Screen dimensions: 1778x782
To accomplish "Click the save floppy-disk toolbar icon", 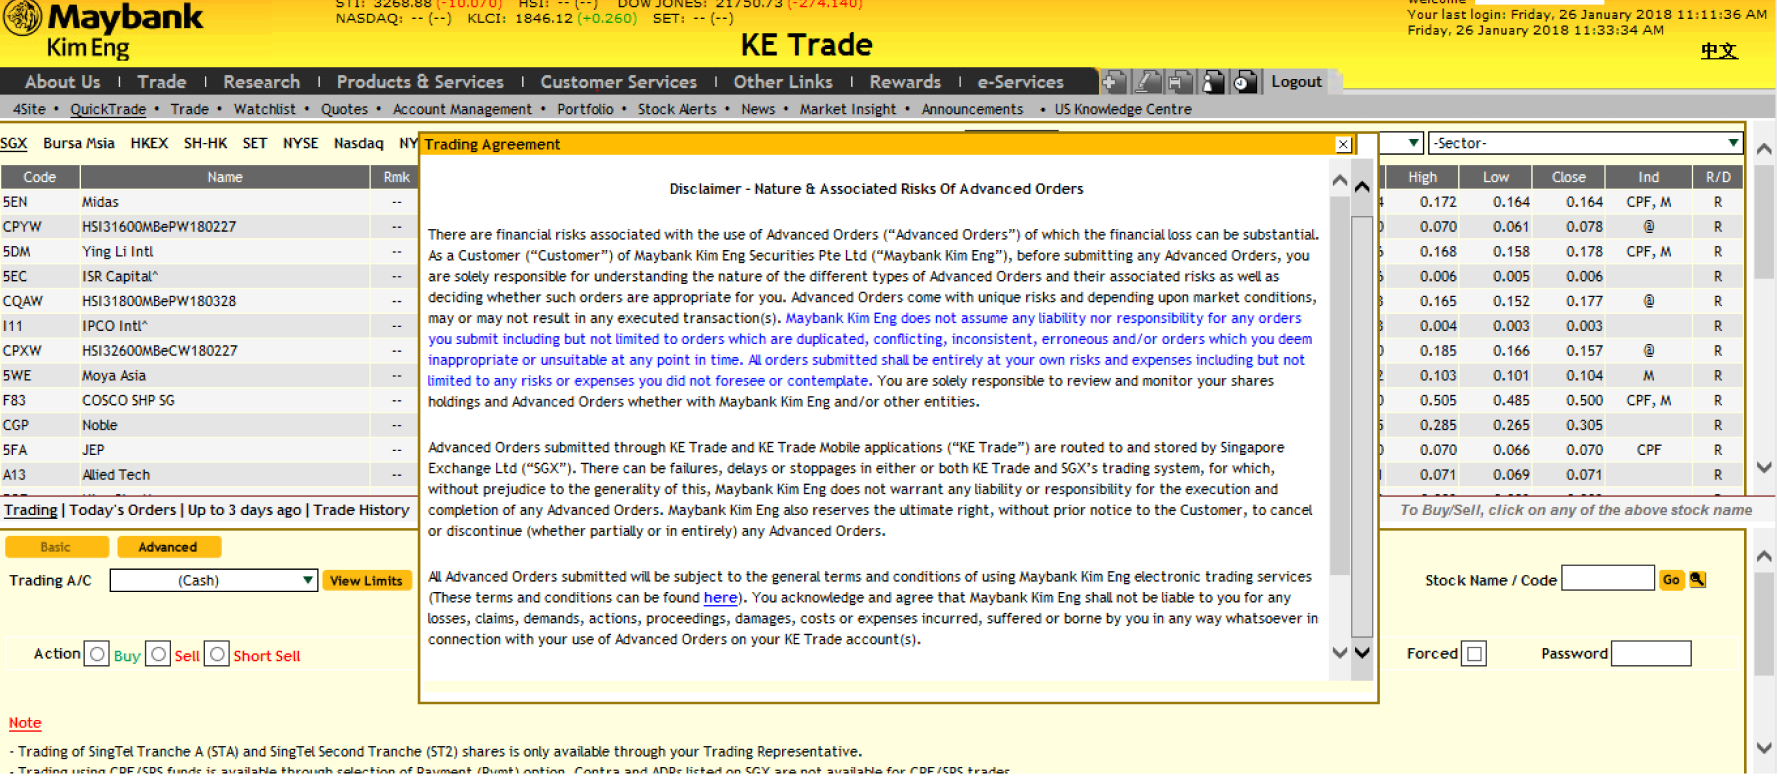I will click(1180, 82).
